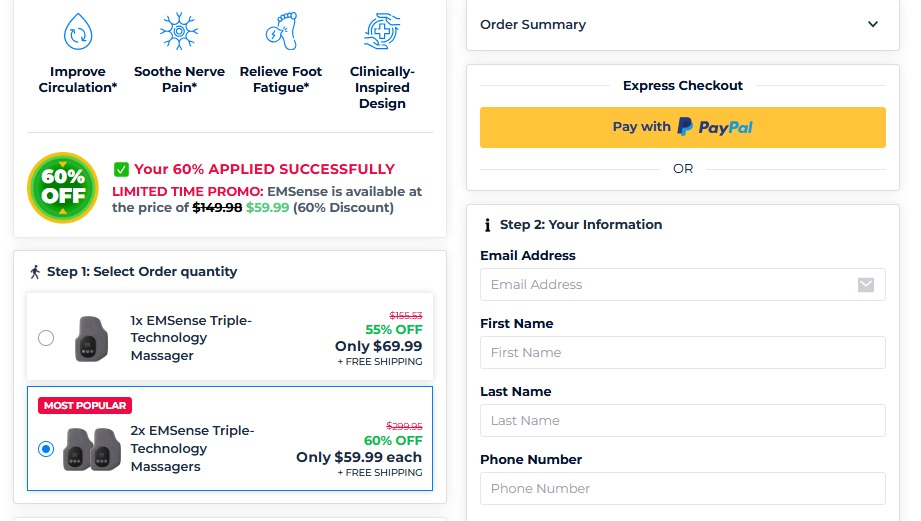Expand the Order Summary chevron
921x521 pixels.
click(x=873, y=25)
